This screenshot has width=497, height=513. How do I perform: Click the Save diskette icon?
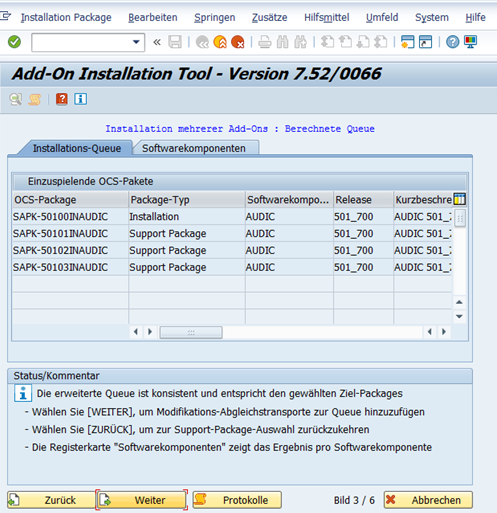(x=175, y=42)
